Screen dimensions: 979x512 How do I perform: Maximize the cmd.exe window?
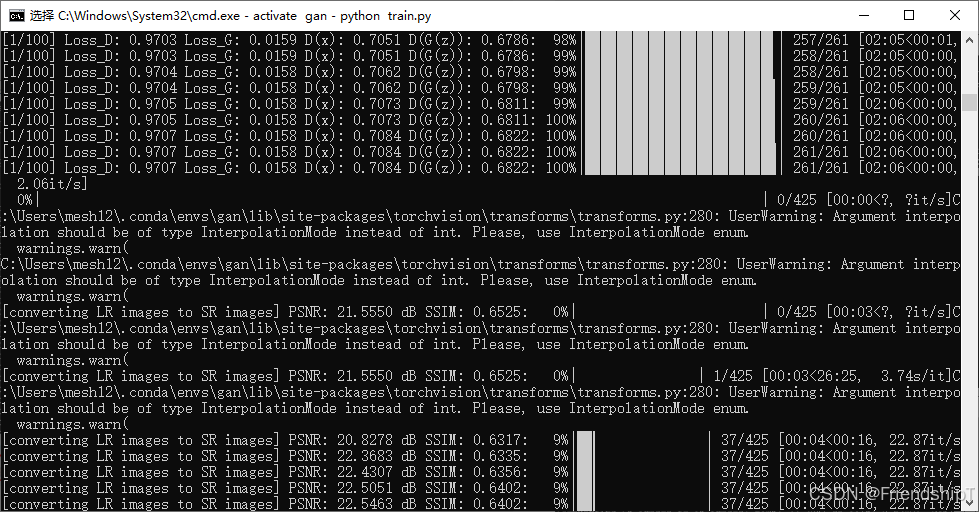(x=909, y=16)
